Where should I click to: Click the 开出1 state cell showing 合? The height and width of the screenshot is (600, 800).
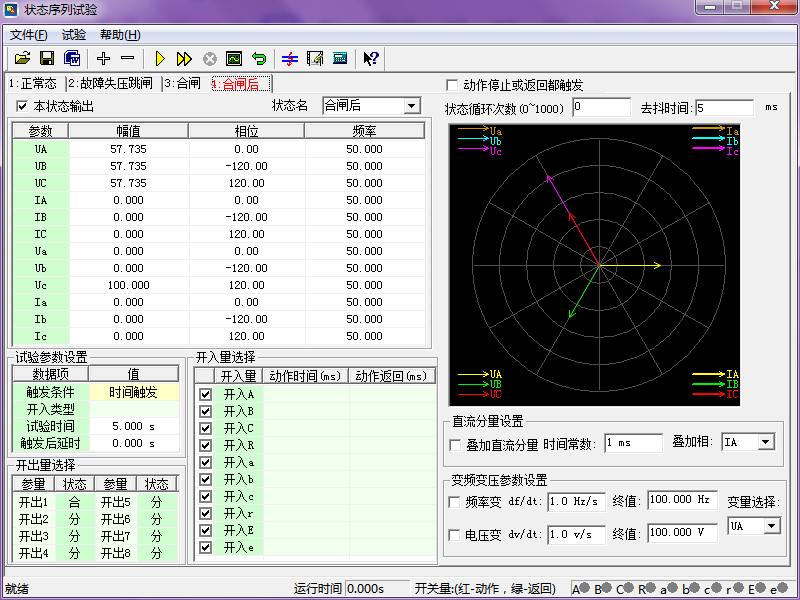pos(74,502)
